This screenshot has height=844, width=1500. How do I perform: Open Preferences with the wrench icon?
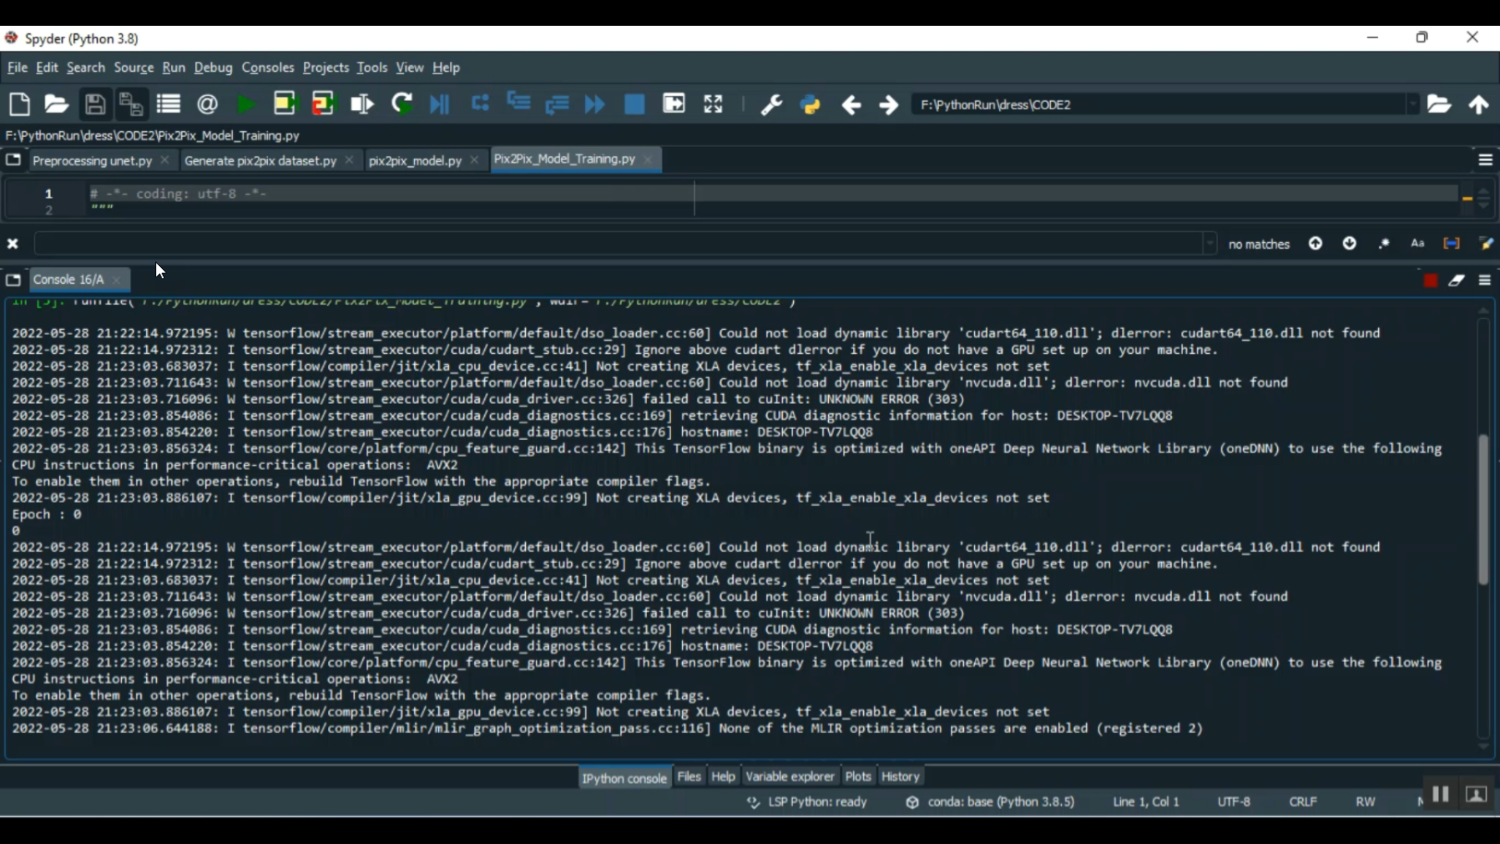coord(771,104)
